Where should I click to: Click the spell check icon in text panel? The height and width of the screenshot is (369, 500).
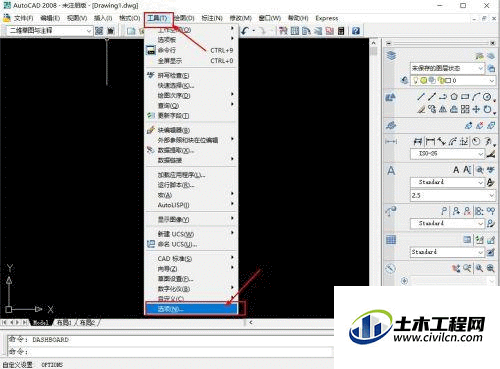tap(490, 170)
